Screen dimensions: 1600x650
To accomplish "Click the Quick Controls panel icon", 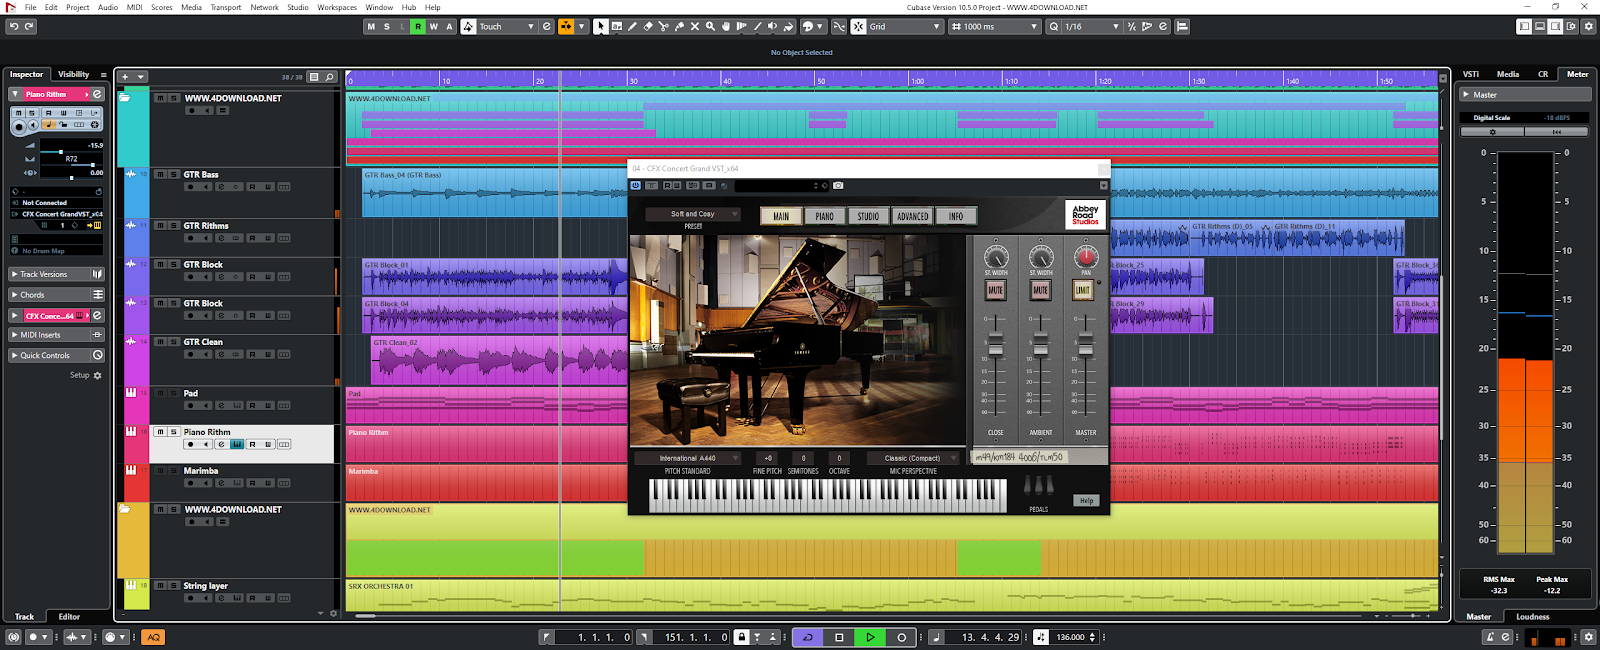I will point(97,355).
